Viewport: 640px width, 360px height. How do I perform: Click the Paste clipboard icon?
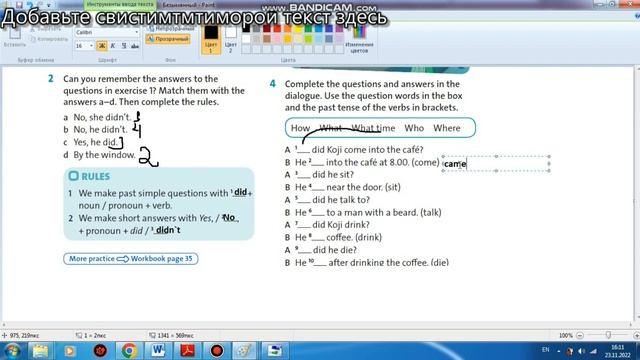tap(16, 33)
